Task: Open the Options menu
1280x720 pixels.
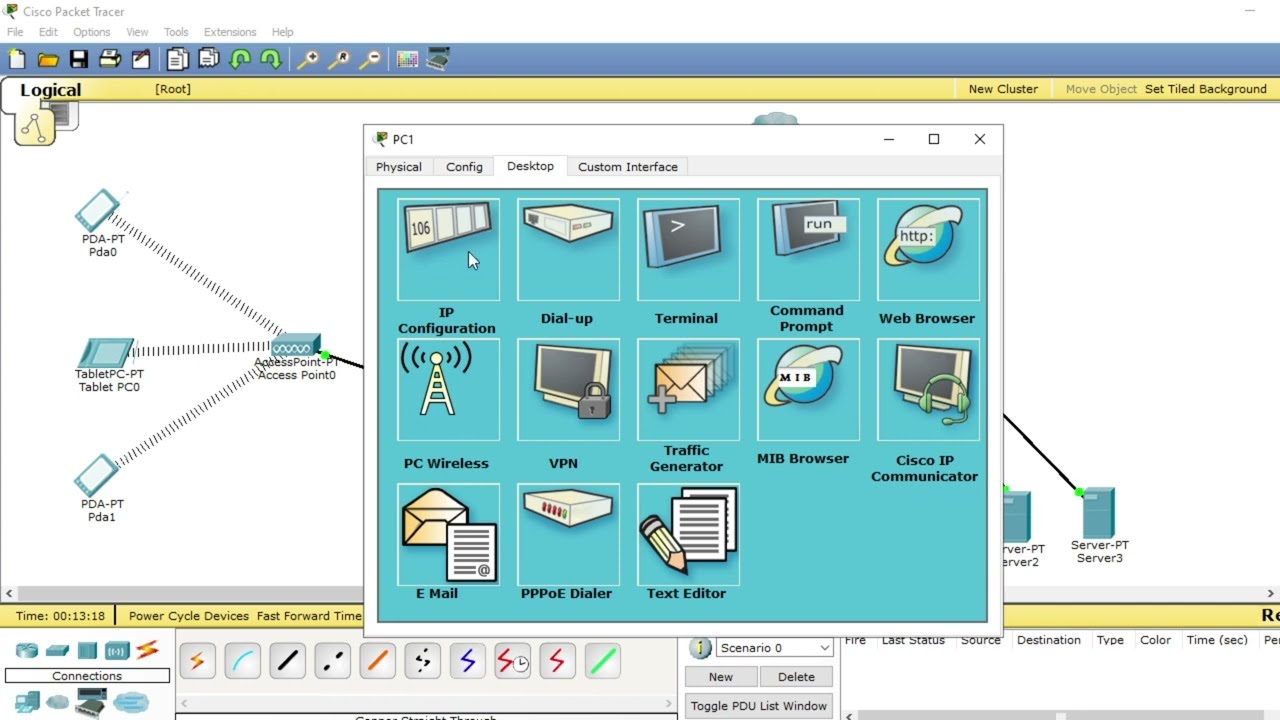Action: [x=92, y=32]
